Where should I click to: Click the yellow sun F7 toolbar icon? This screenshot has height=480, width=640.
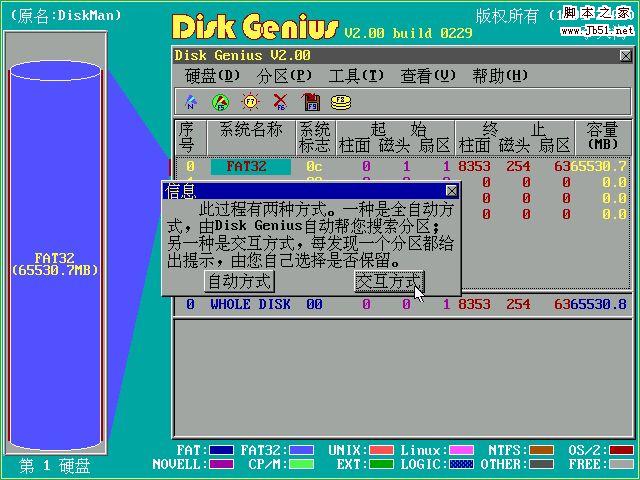coord(250,101)
